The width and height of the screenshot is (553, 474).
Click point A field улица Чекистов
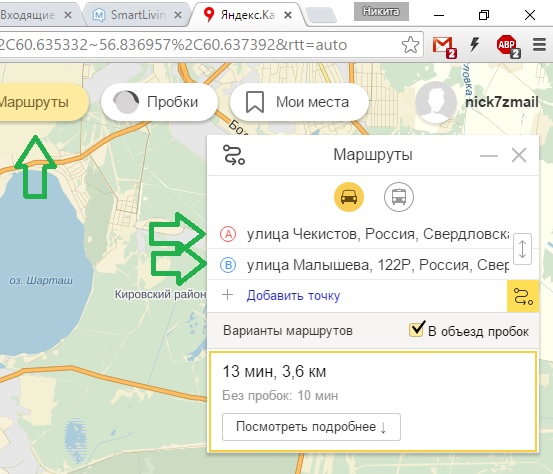377,234
